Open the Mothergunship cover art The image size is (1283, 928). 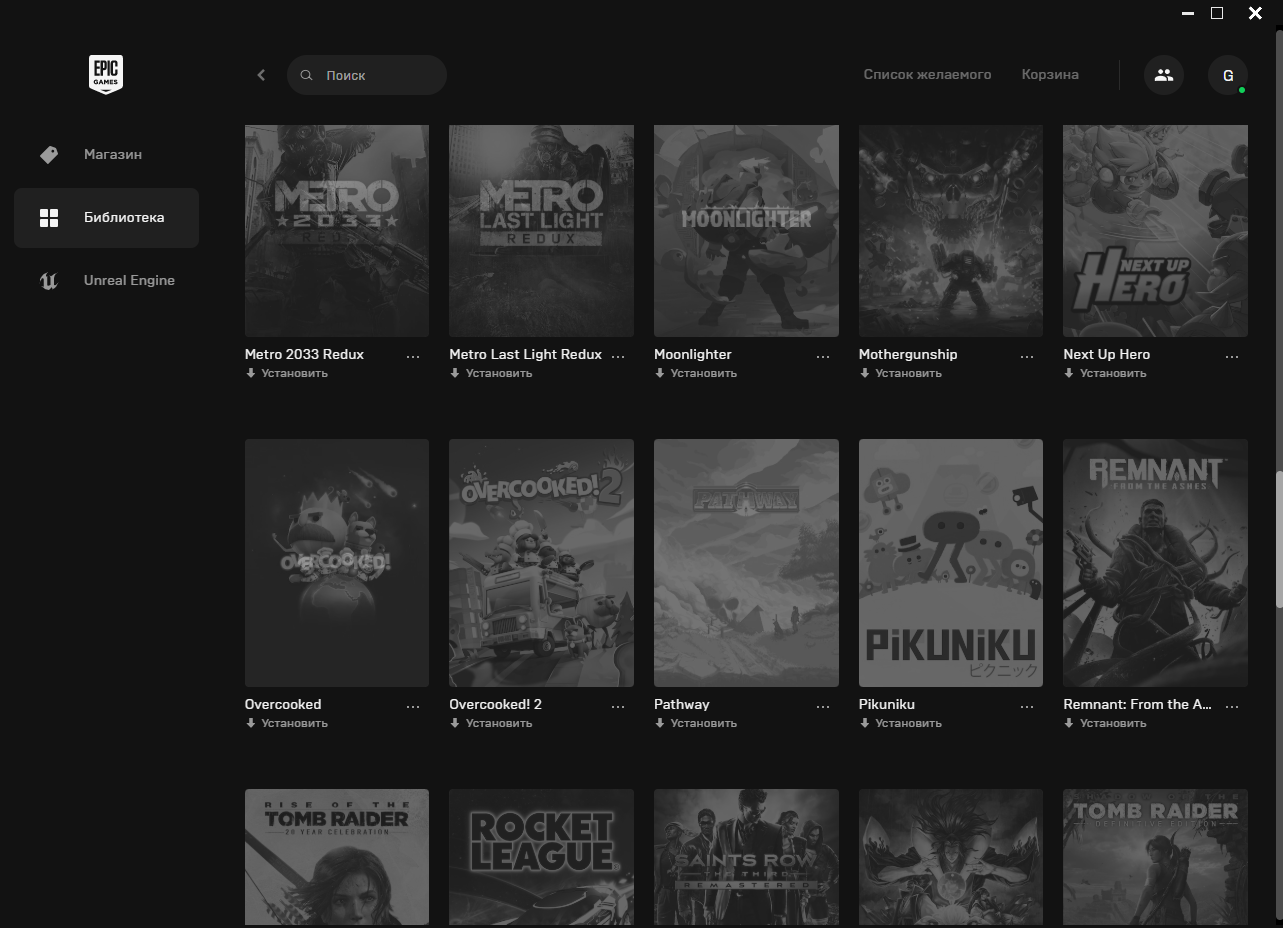pos(951,231)
